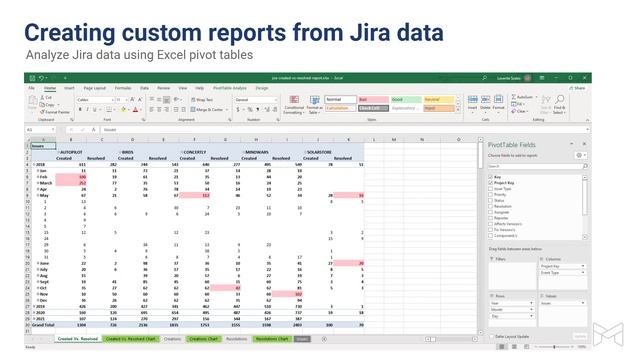The height and width of the screenshot is (360, 640).
Task: Click the Increase Font Size icon
Action: click(133, 100)
